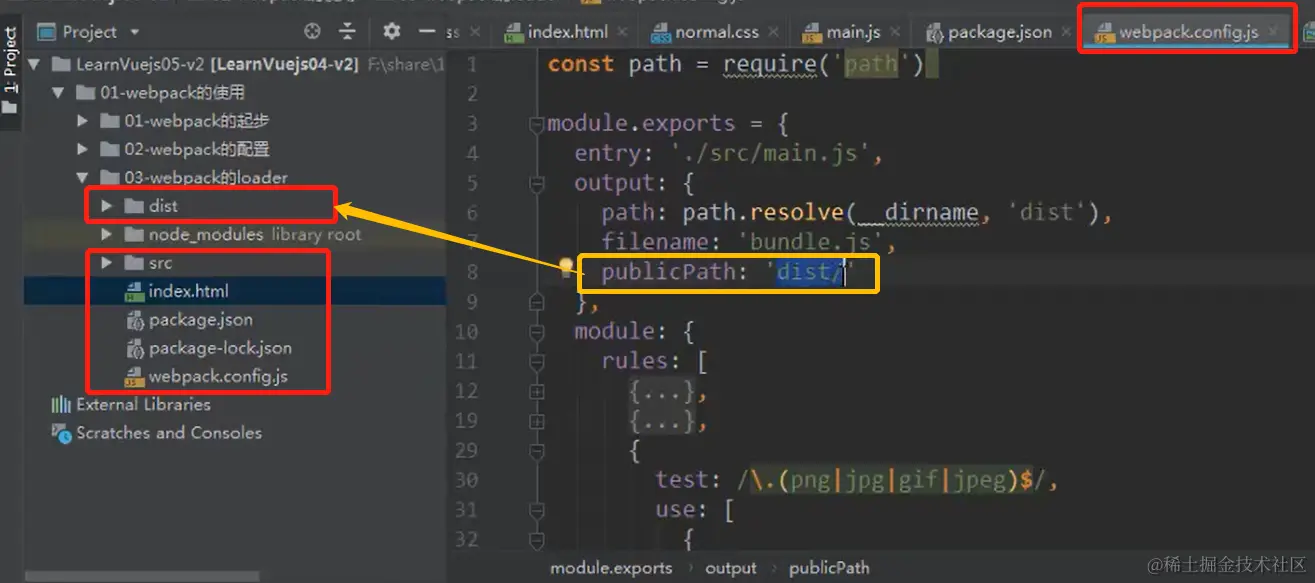Click output in the breadcrumb bar
This screenshot has width=1315, height=583.
click(x=731, y=568)
